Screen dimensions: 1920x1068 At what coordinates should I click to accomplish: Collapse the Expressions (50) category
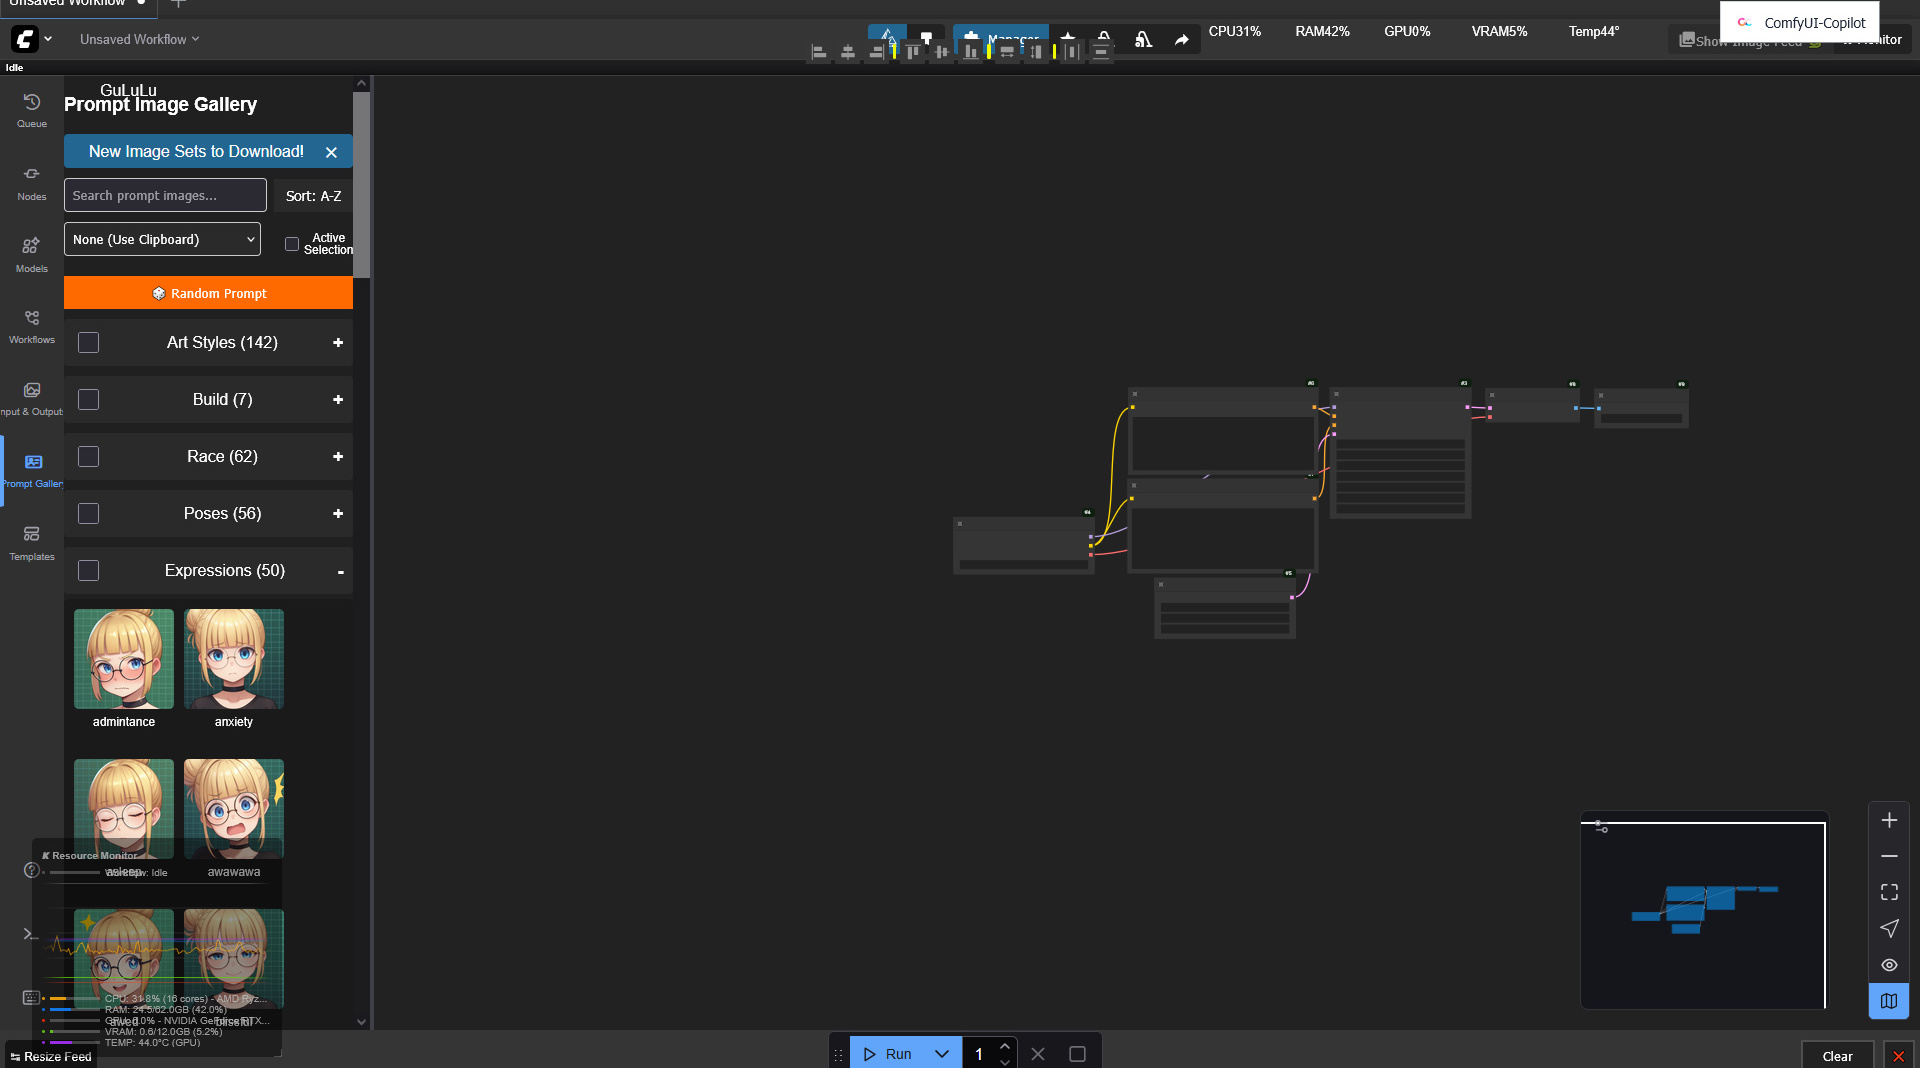click(340, 572)
